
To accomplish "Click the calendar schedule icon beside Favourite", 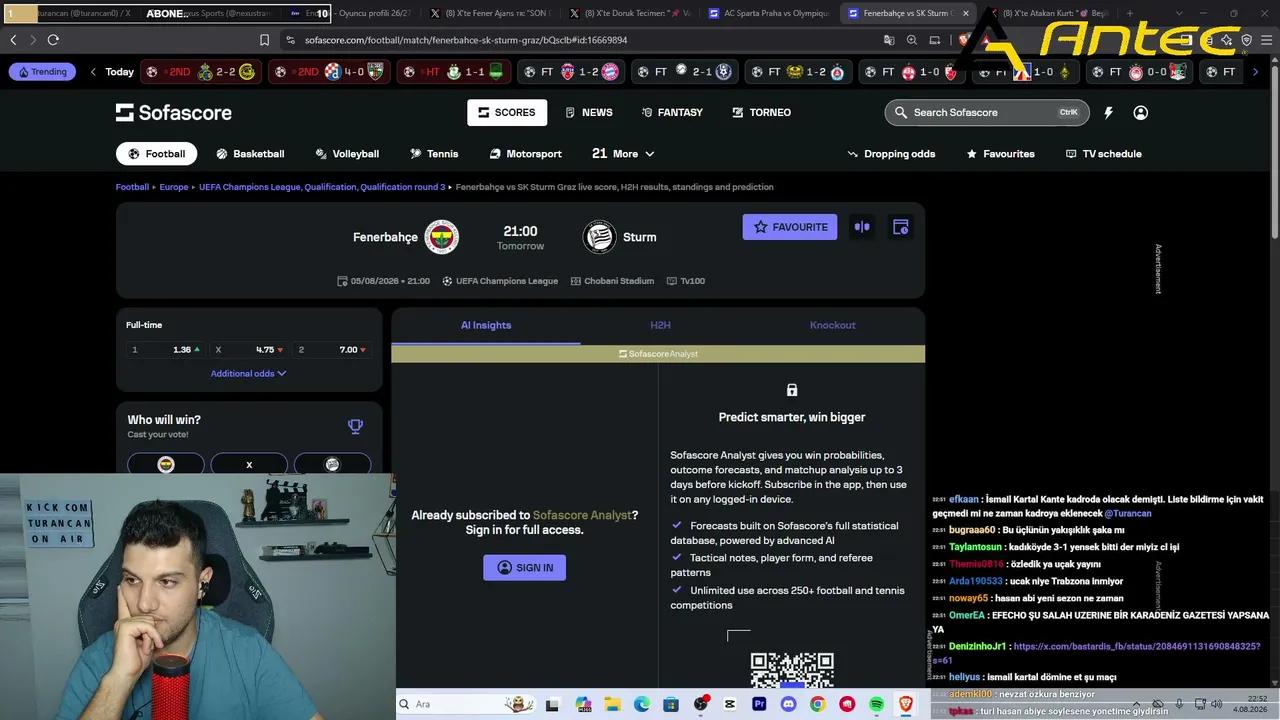I will pos(900,227).
